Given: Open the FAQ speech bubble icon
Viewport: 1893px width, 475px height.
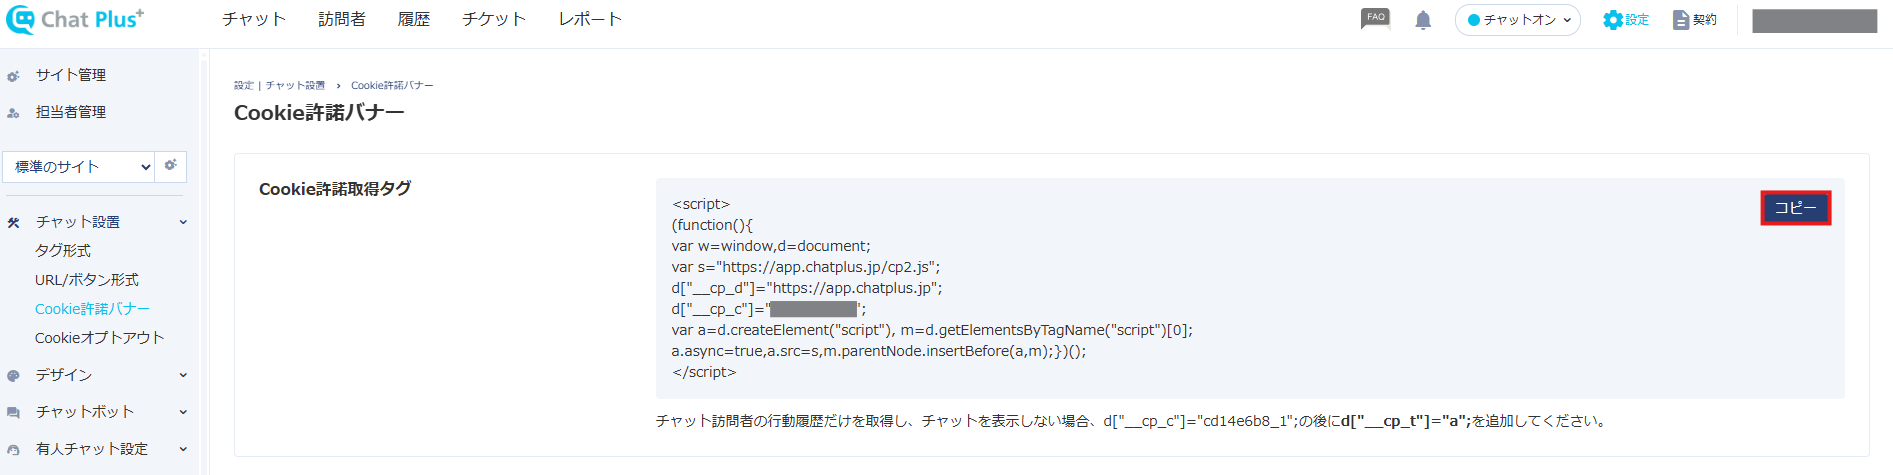Looking at the screenshot, I should [x=1375, y=19].
